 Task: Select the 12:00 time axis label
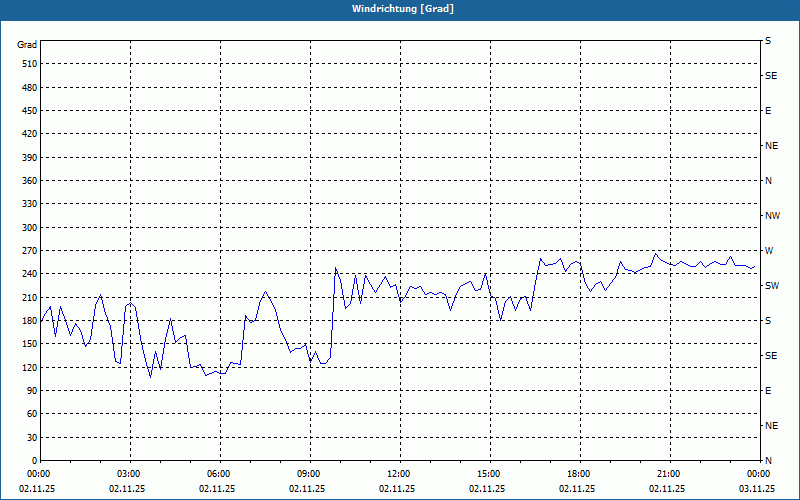point(400,474)
